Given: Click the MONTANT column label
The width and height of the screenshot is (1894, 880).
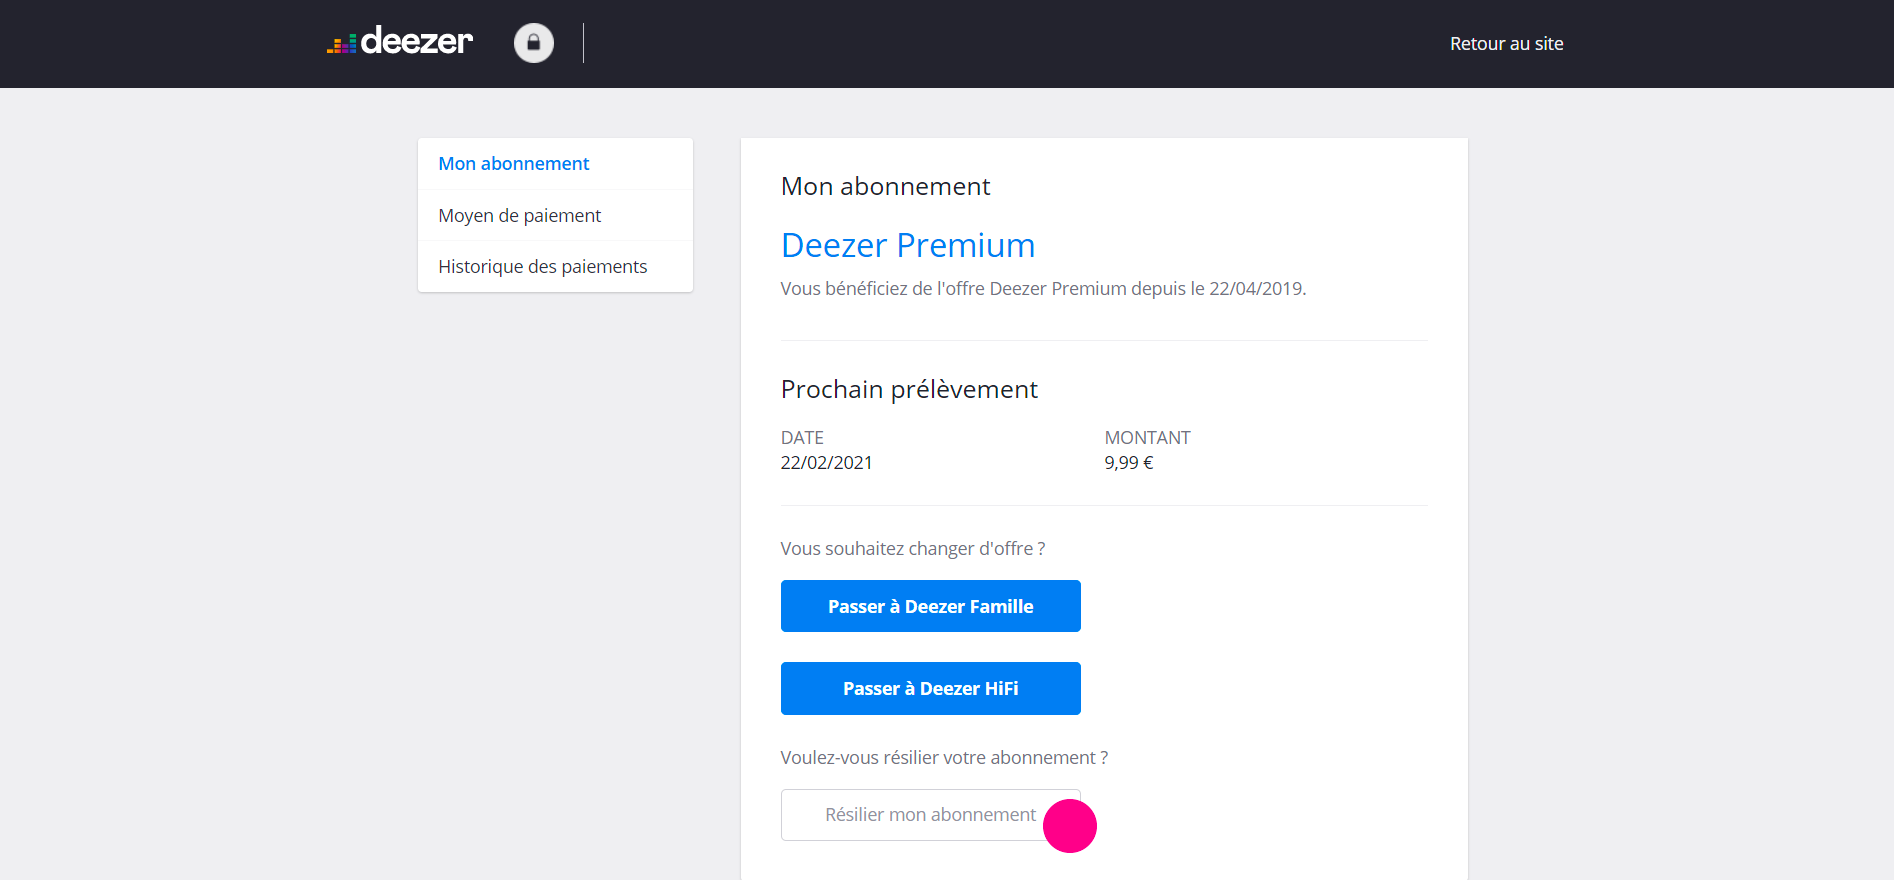Looking at the screenshot, I should [x=1147, y=438].
